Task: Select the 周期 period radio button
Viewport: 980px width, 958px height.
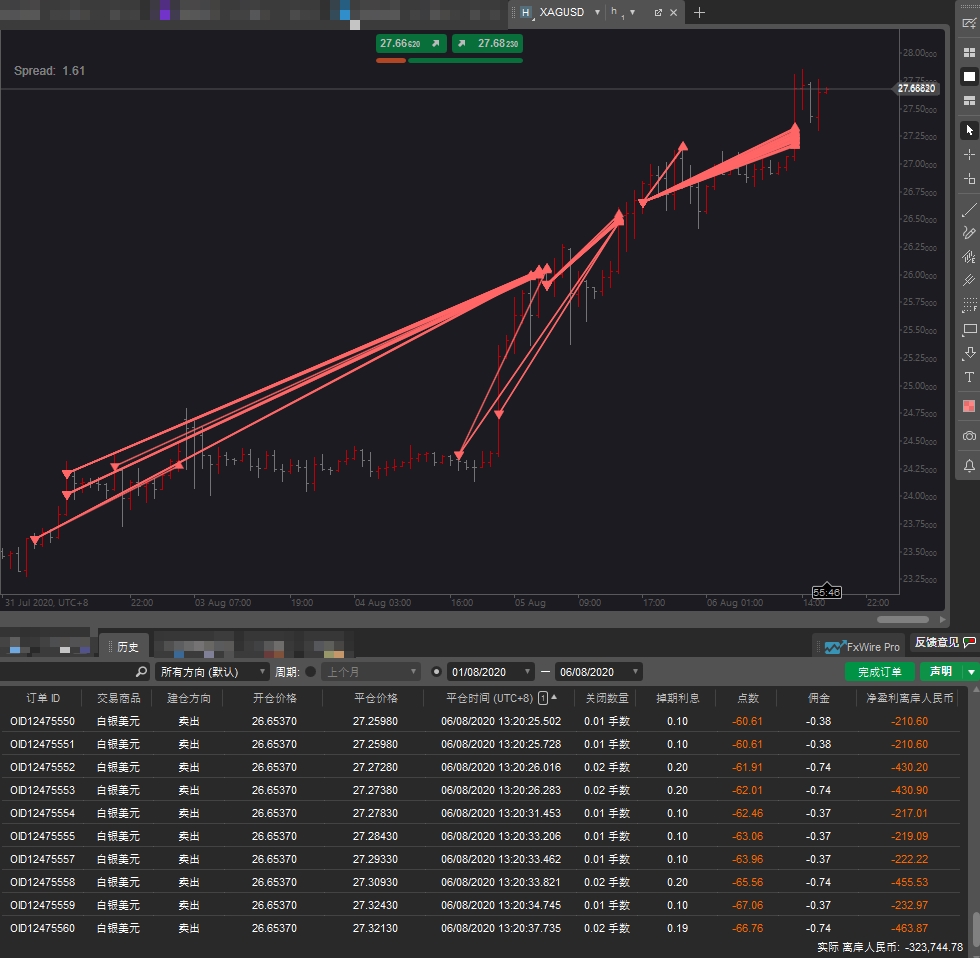Action: coord(311,672)
